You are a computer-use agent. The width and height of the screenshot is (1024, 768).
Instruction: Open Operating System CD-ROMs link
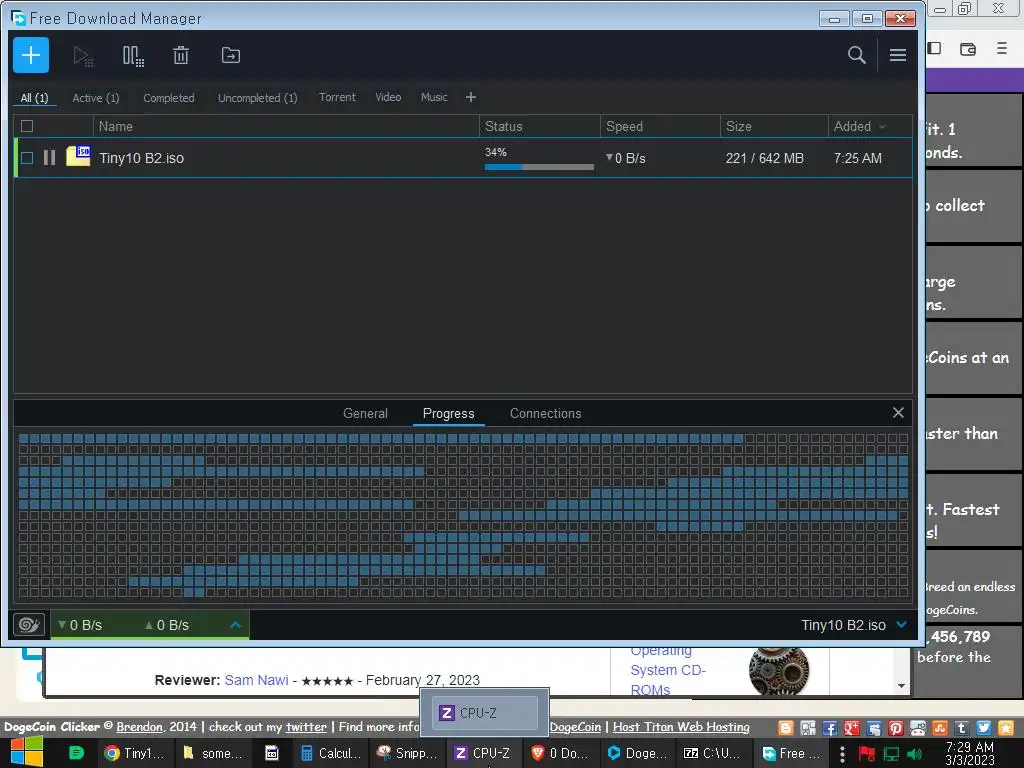click(667, 669)
